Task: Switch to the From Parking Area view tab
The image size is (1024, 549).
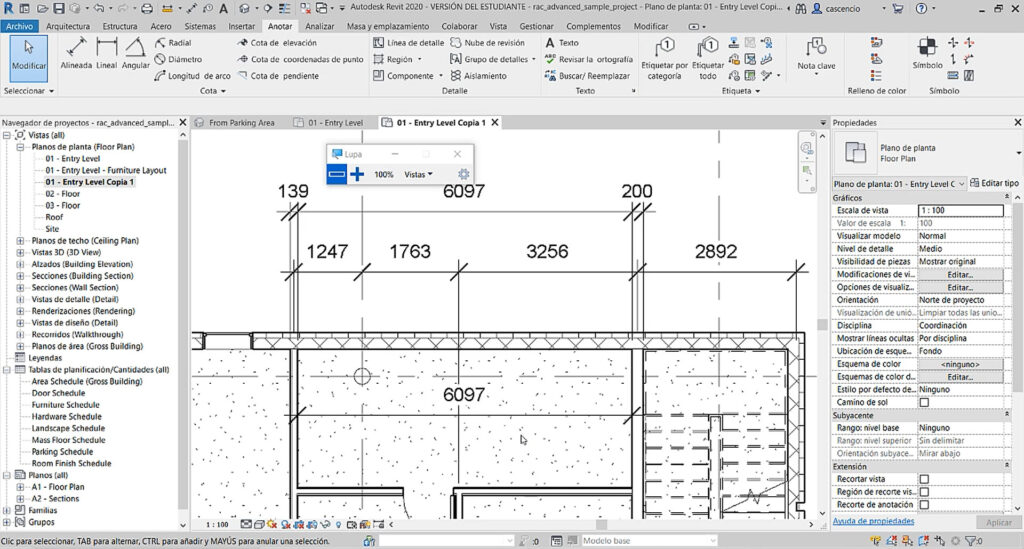Action: coord(241,123)
